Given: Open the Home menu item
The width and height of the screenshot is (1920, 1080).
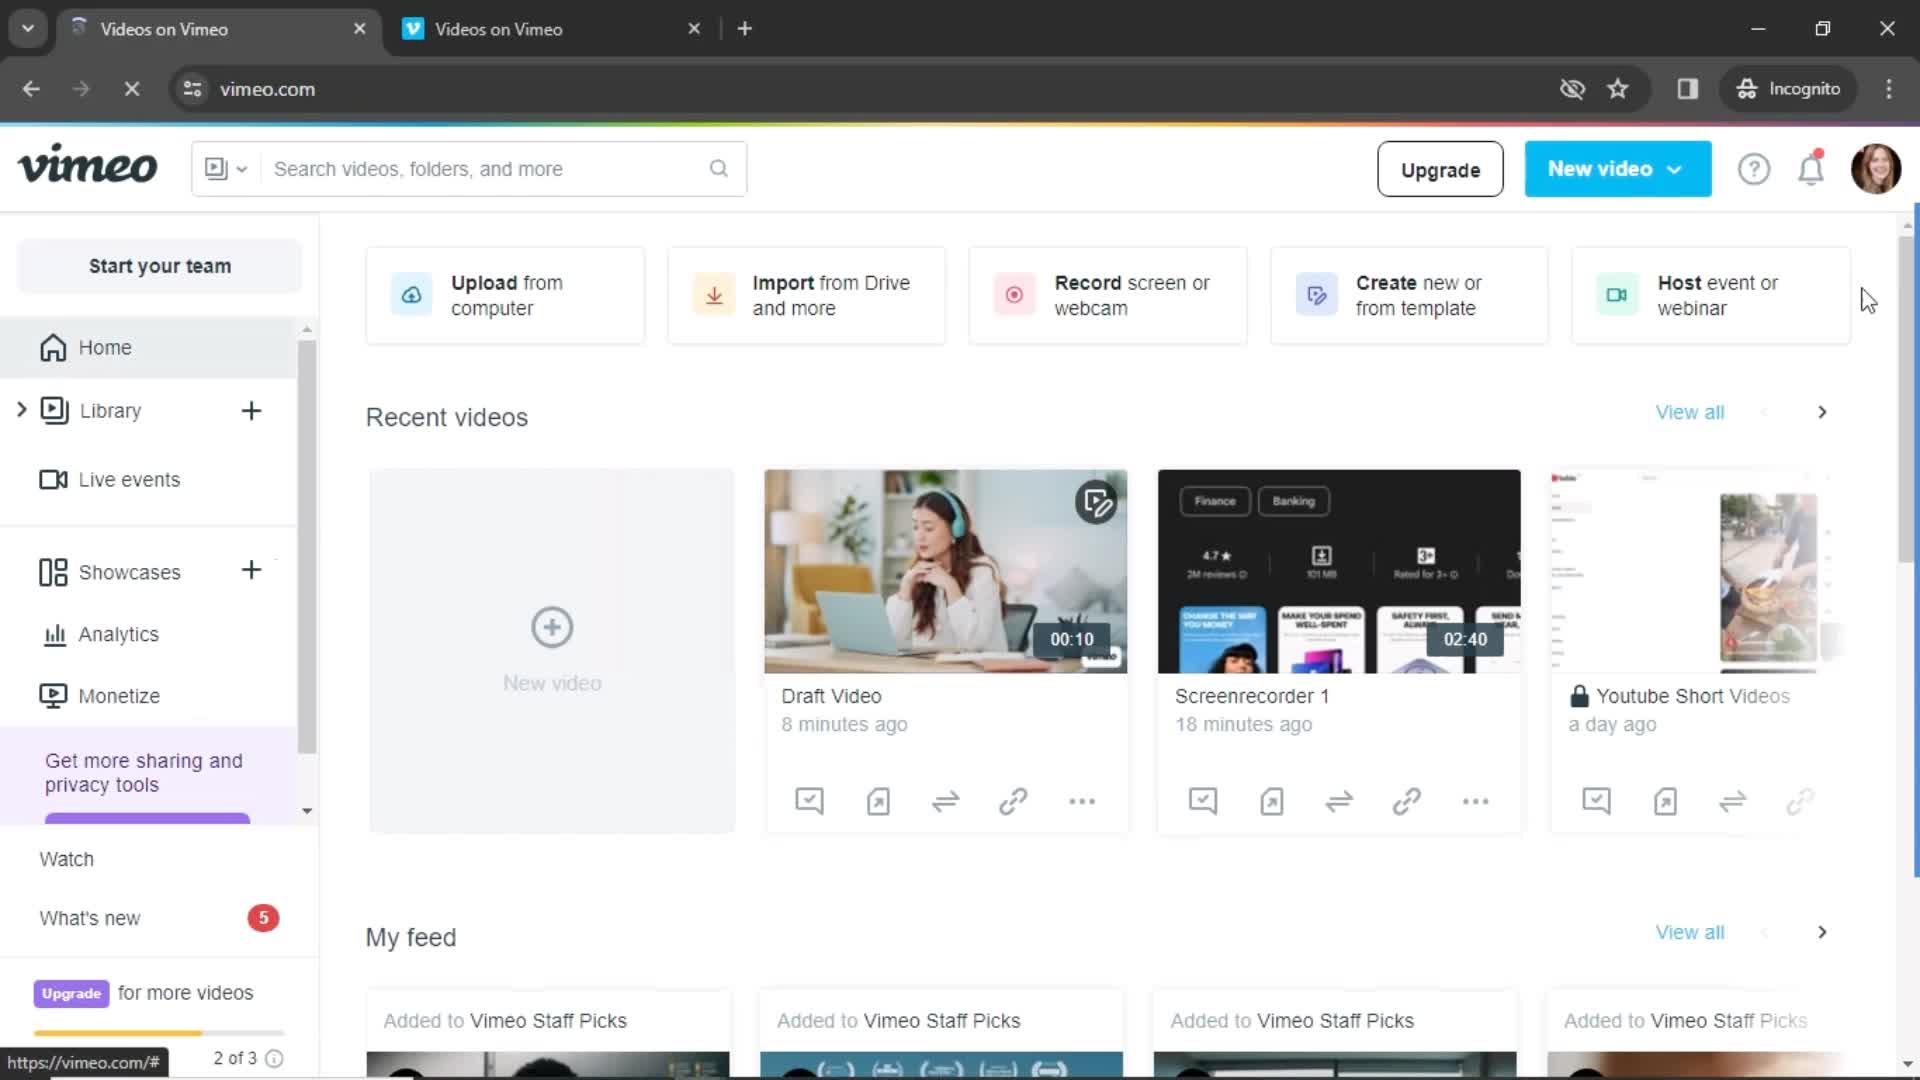Looking at the screenshot, I should 104,347.
